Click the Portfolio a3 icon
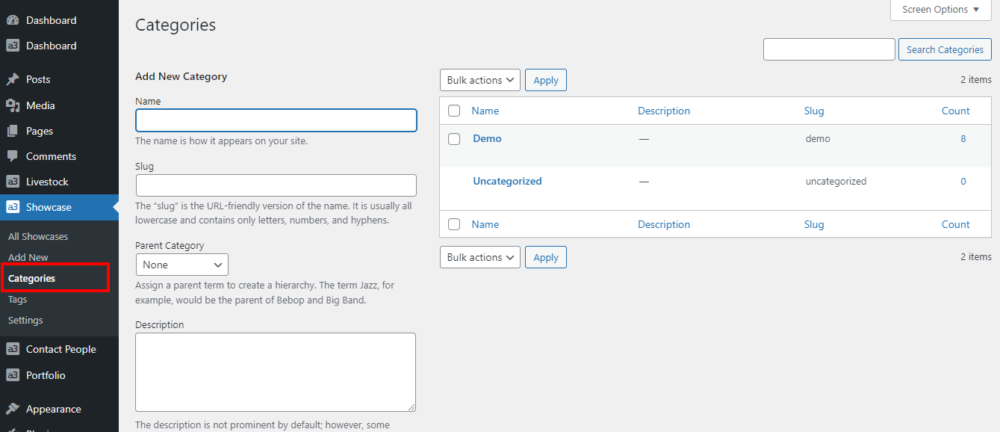1000x432 pixels. 12,376
